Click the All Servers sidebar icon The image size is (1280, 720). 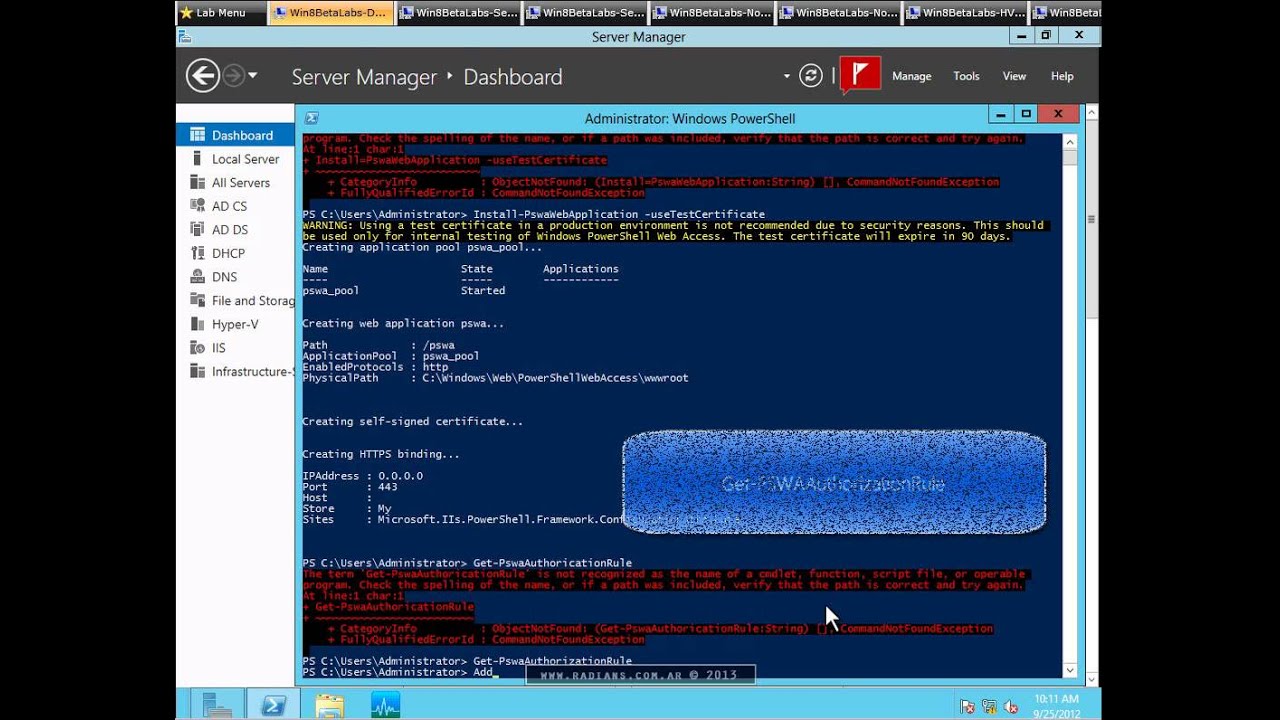pos(196,182)
